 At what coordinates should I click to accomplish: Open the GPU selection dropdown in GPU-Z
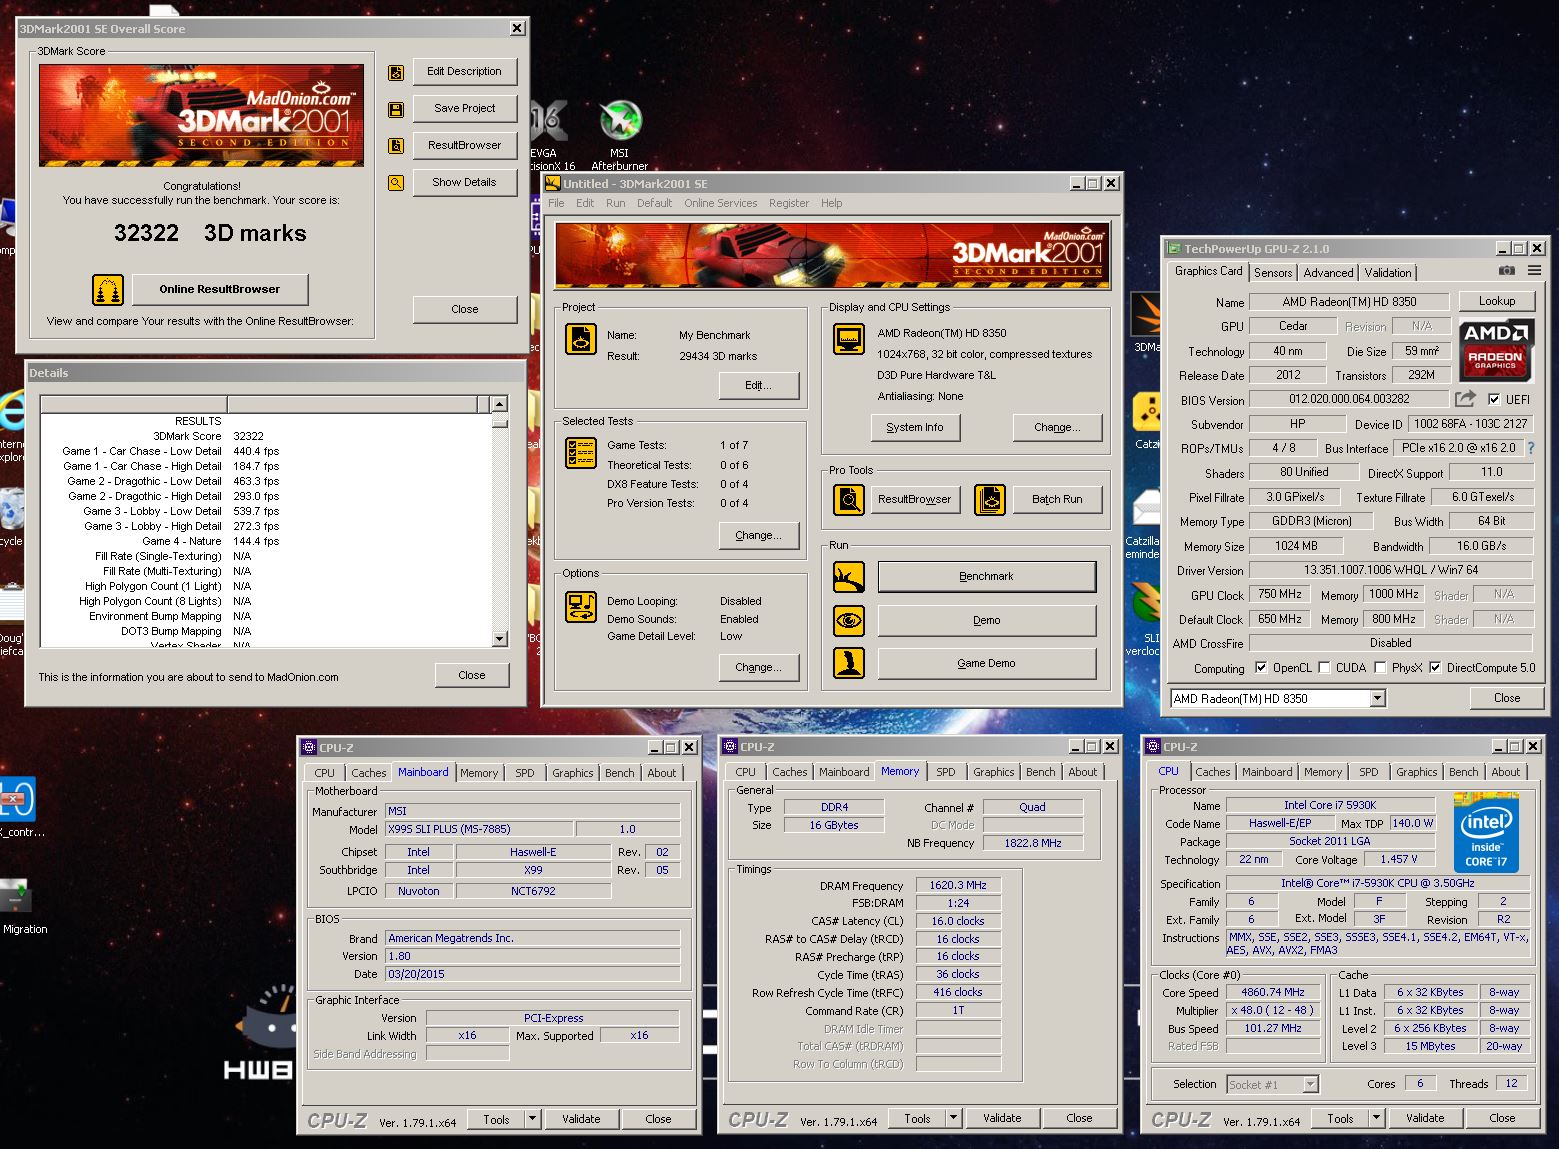1377,698
